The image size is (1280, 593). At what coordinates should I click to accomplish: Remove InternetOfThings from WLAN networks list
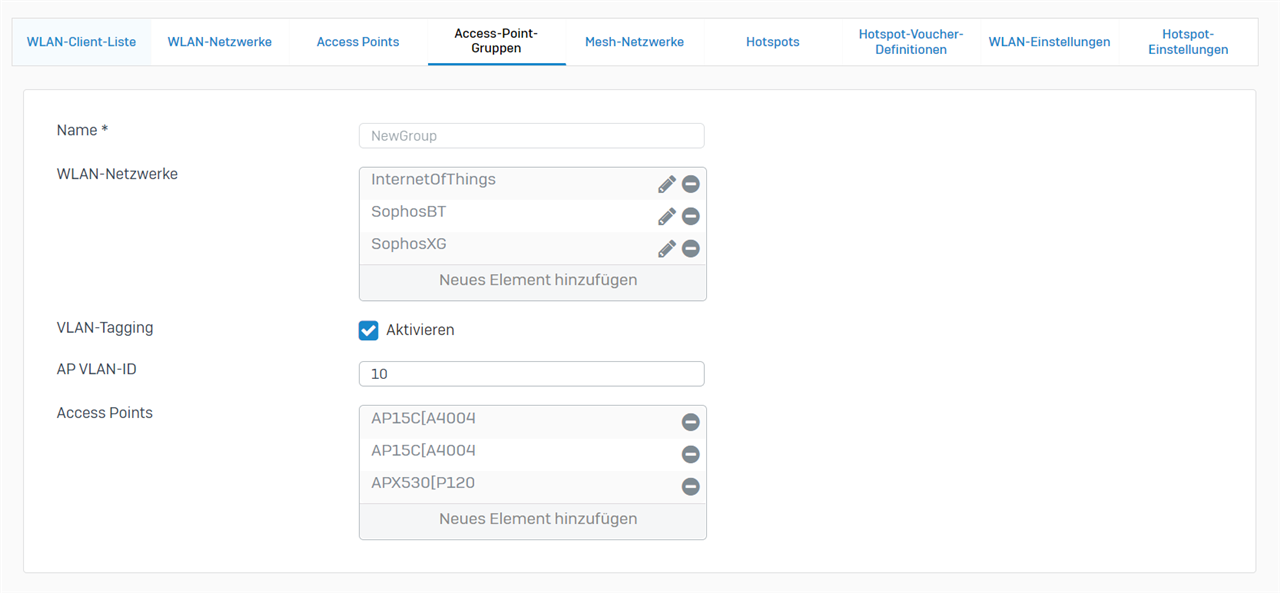(x=690, y=184)
